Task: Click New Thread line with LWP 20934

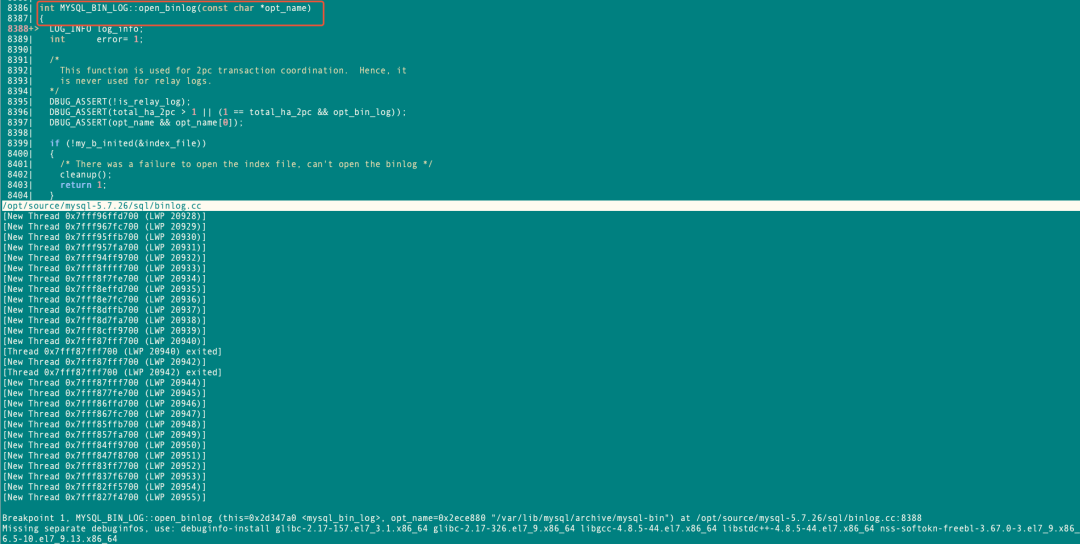Action: click(x=104, y=278)
